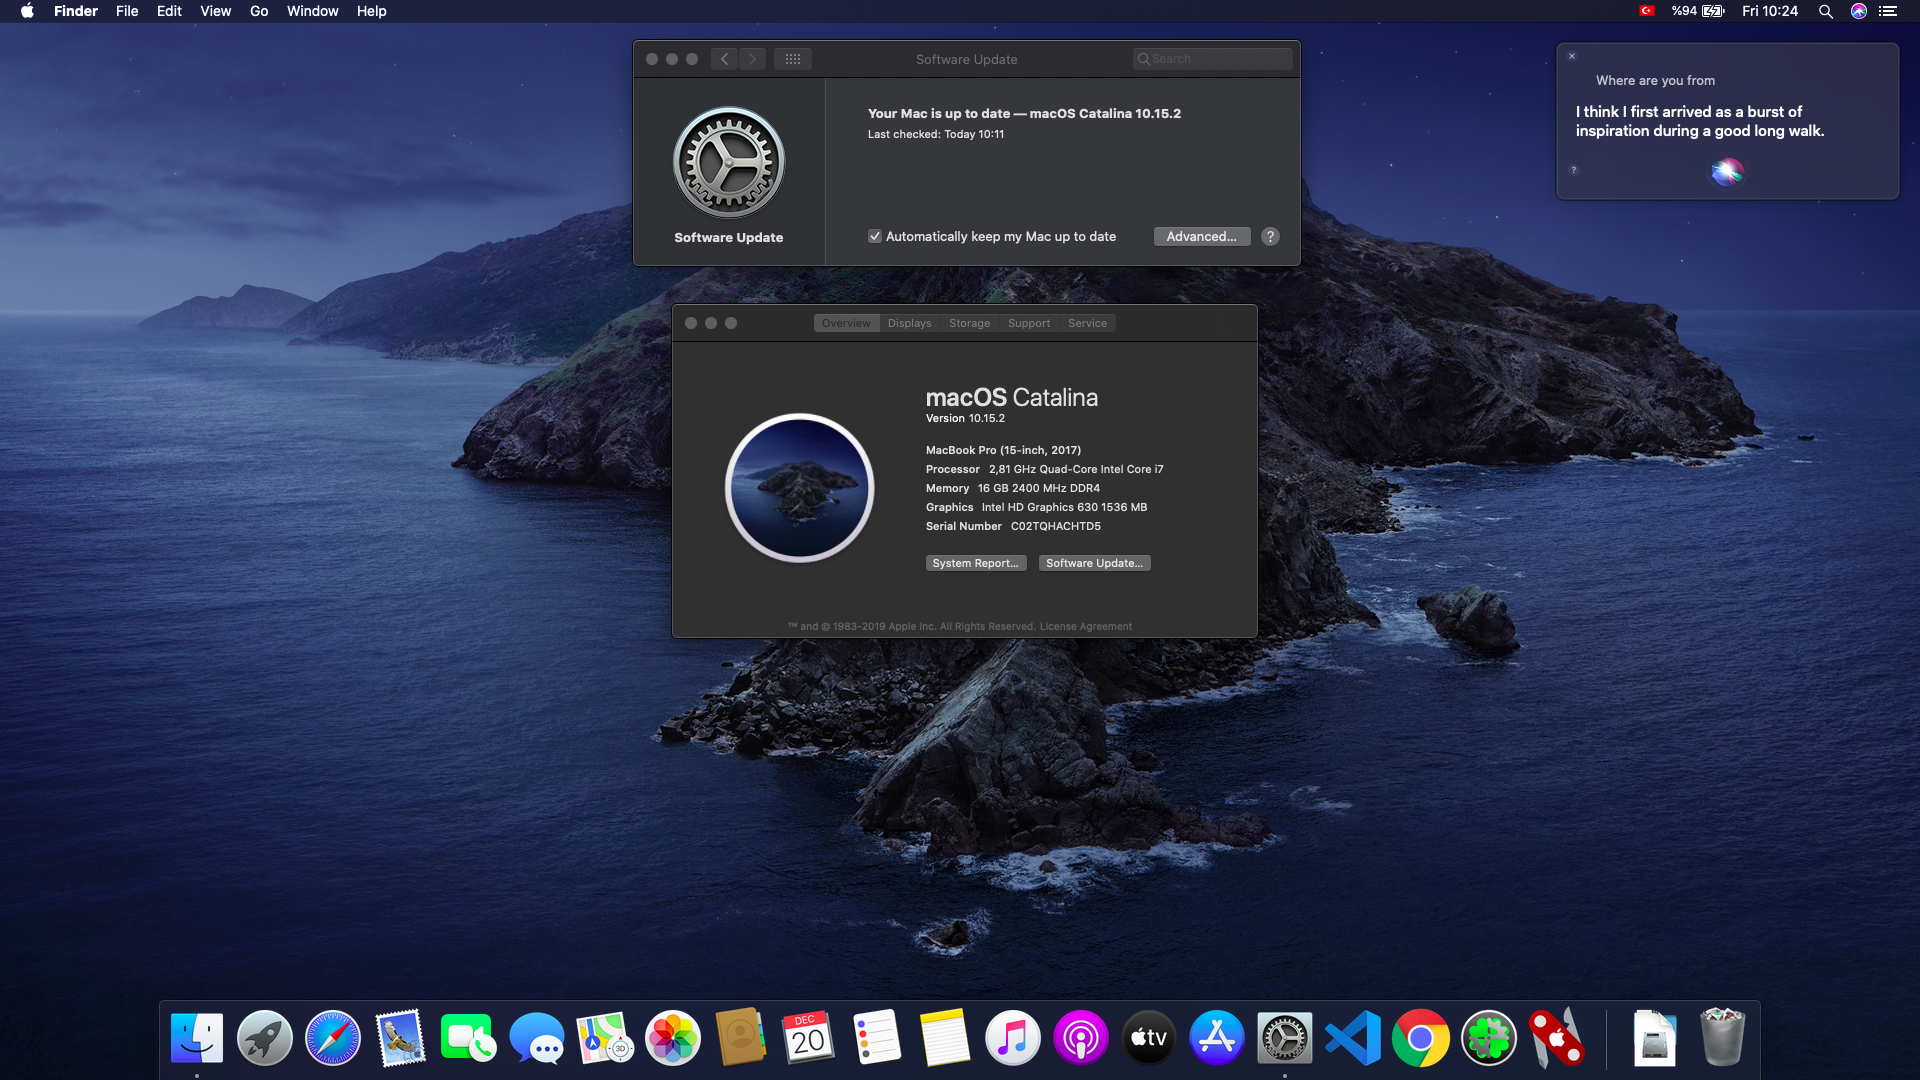Click the back chevron in Software Update
1920x1080 pixels.
[725, 59]
